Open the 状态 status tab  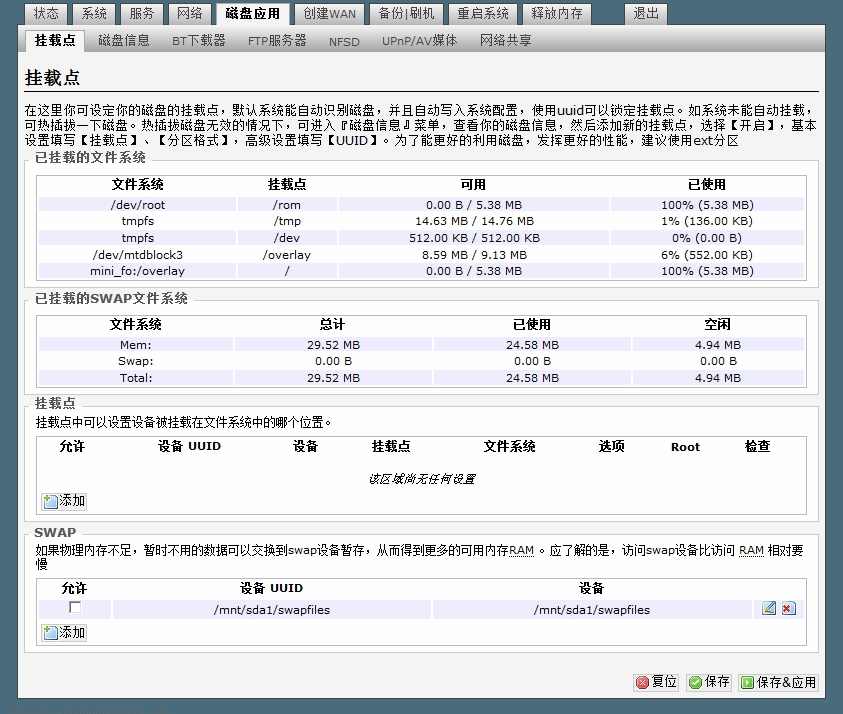point(46,13)
